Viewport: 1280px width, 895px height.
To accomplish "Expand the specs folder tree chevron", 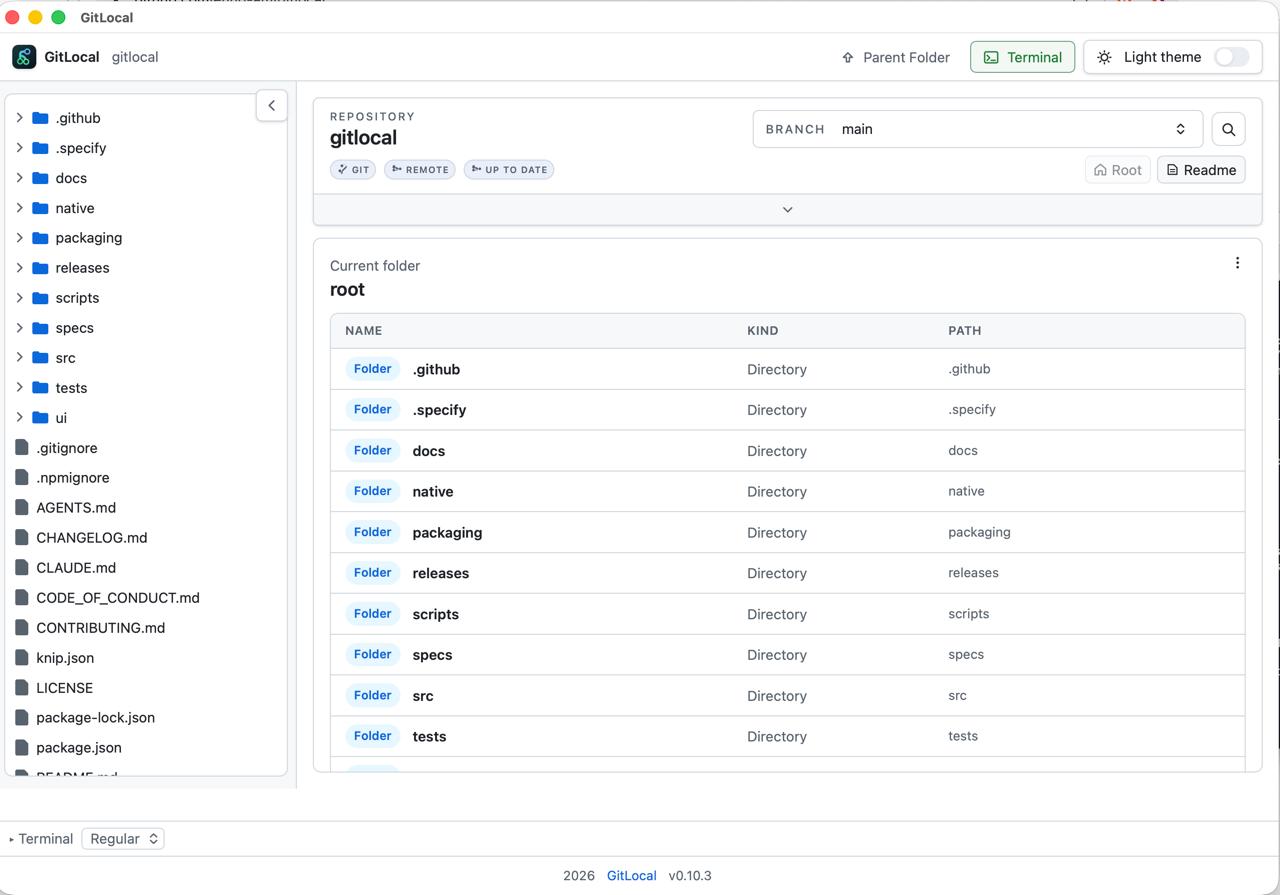I will coord(19,328).
